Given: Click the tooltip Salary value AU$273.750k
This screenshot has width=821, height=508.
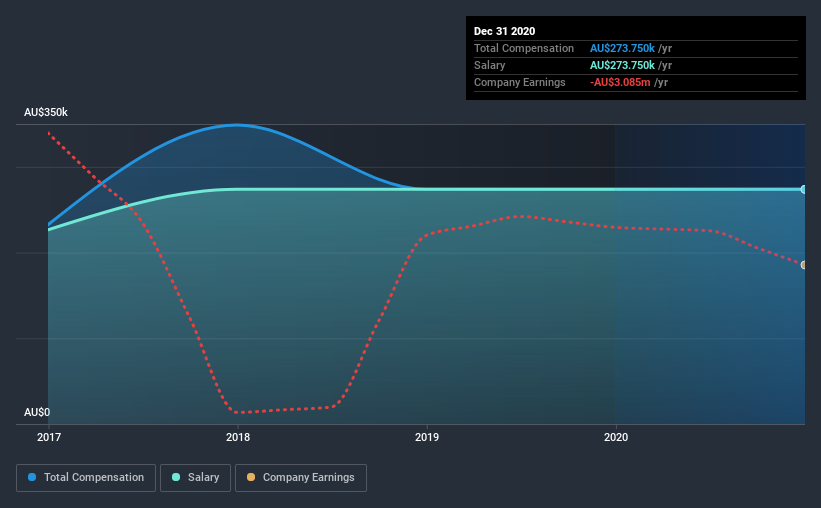Looking at the screenshot, I should 622,65.
